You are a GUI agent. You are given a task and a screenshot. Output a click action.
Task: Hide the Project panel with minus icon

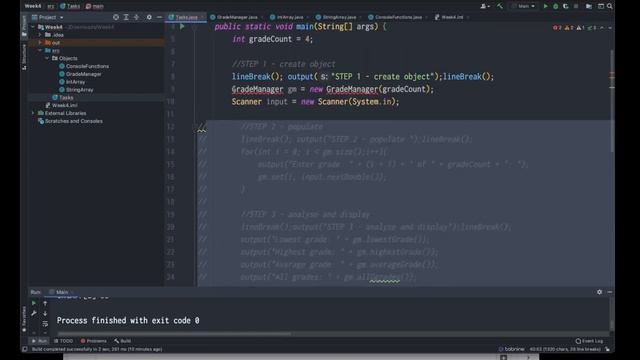(159, 17)
